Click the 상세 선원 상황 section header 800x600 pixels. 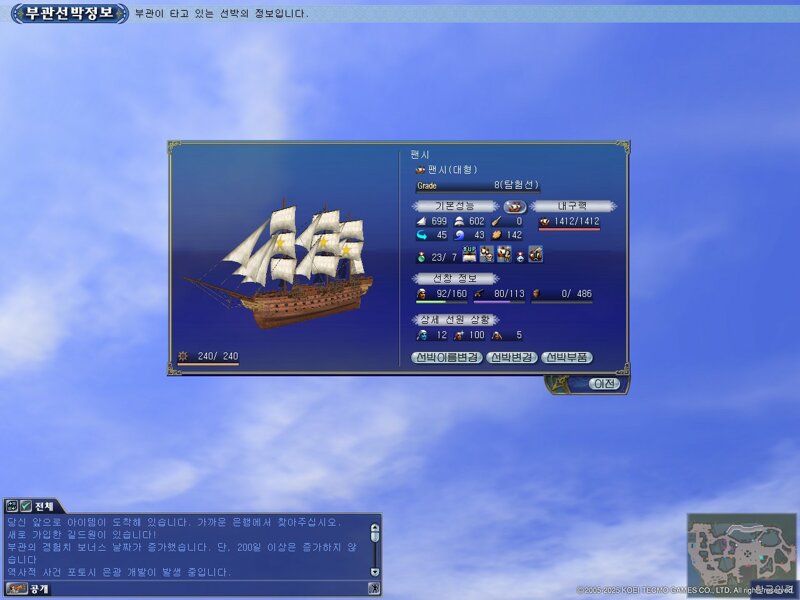(x=455, y=320)
